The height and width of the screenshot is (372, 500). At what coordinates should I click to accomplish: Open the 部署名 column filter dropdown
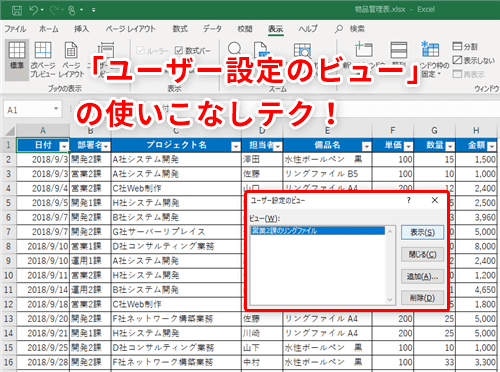click(x=106, y=146)
